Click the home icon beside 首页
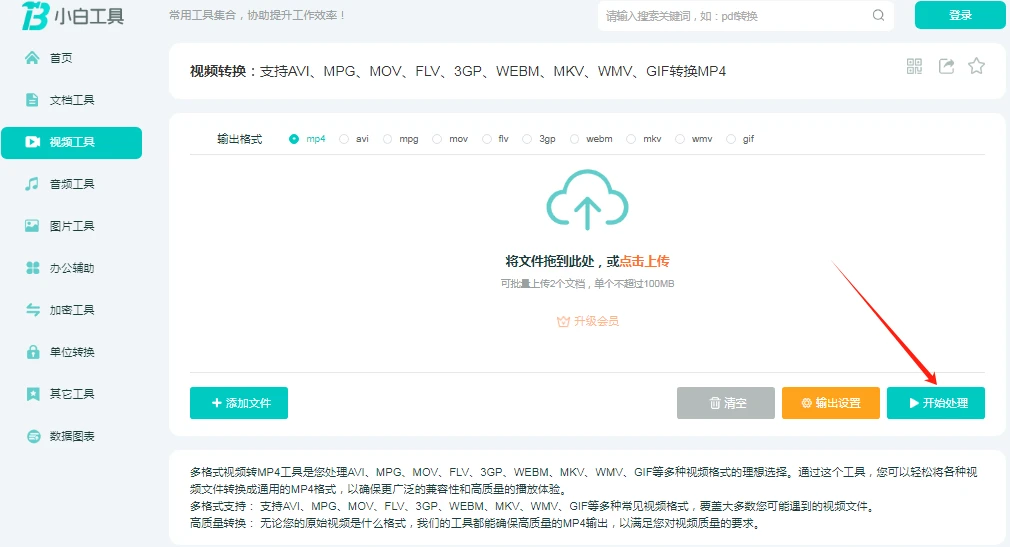 (32, 58)
